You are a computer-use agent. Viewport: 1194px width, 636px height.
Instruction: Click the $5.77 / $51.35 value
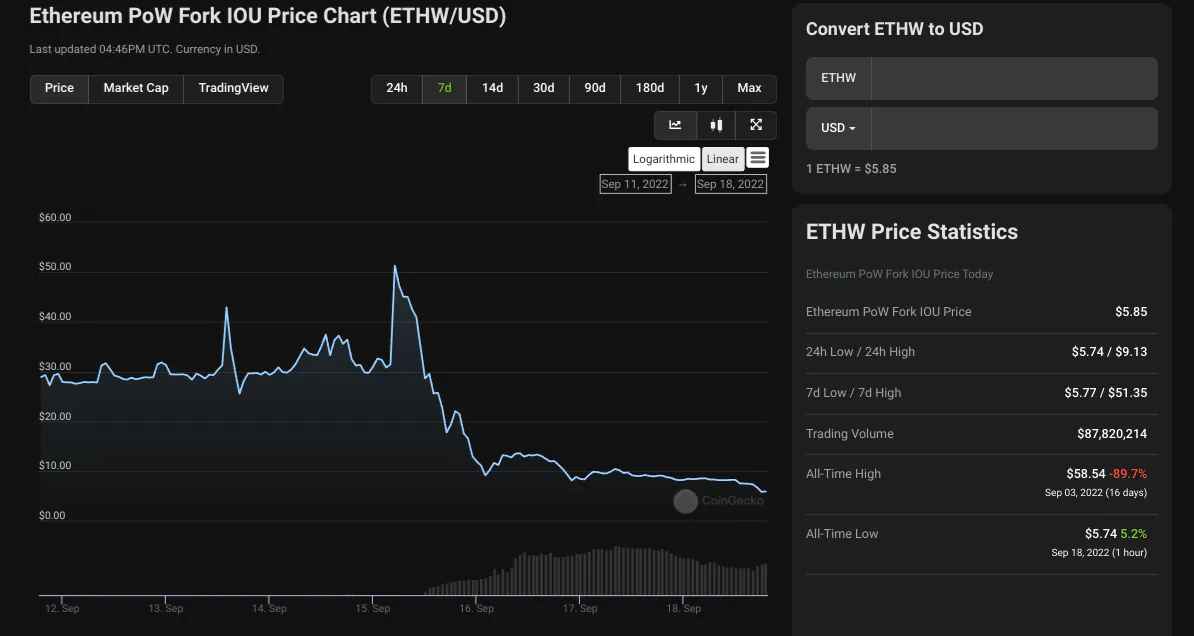[x=1106, y=393]
